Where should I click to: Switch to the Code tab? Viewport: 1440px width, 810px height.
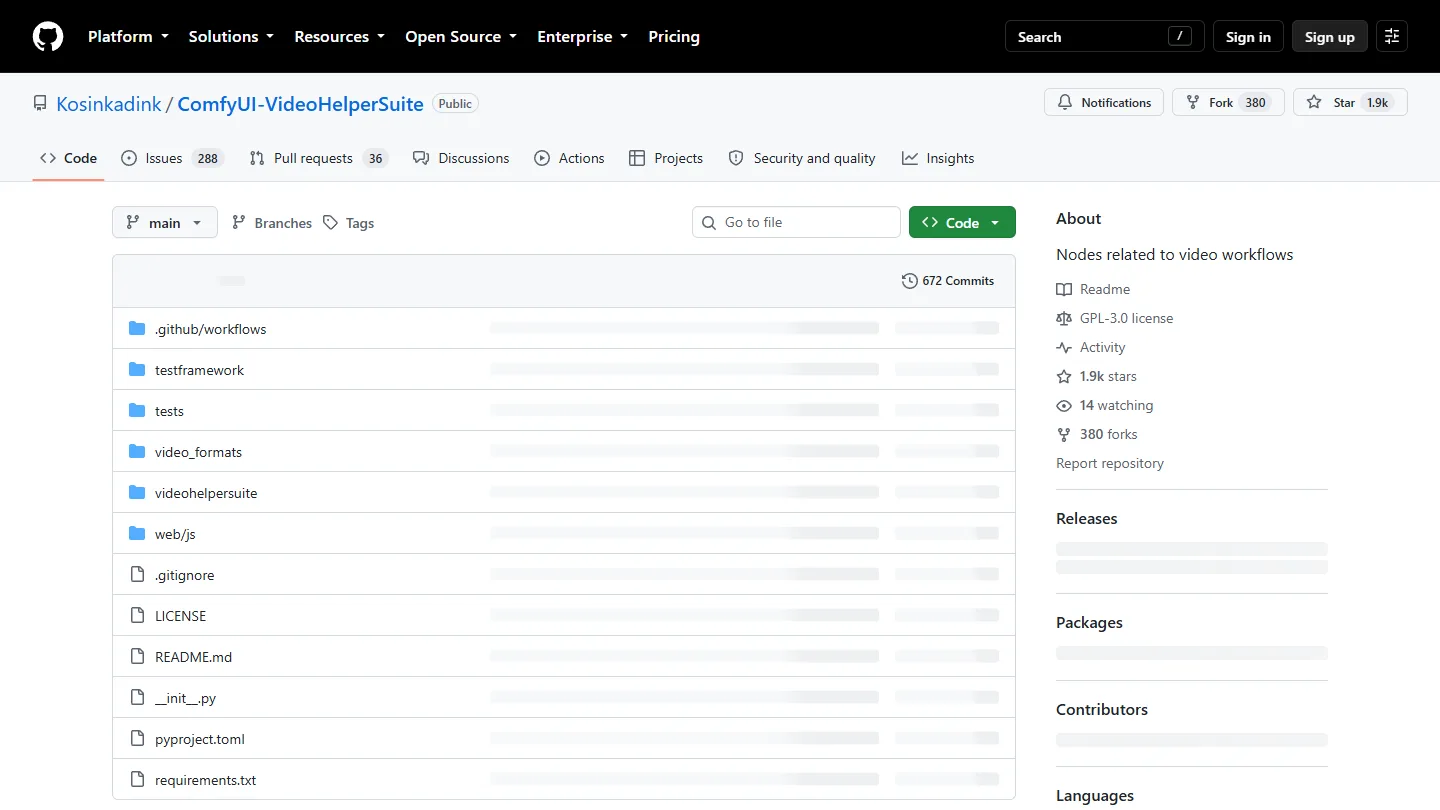click(69, 158)
